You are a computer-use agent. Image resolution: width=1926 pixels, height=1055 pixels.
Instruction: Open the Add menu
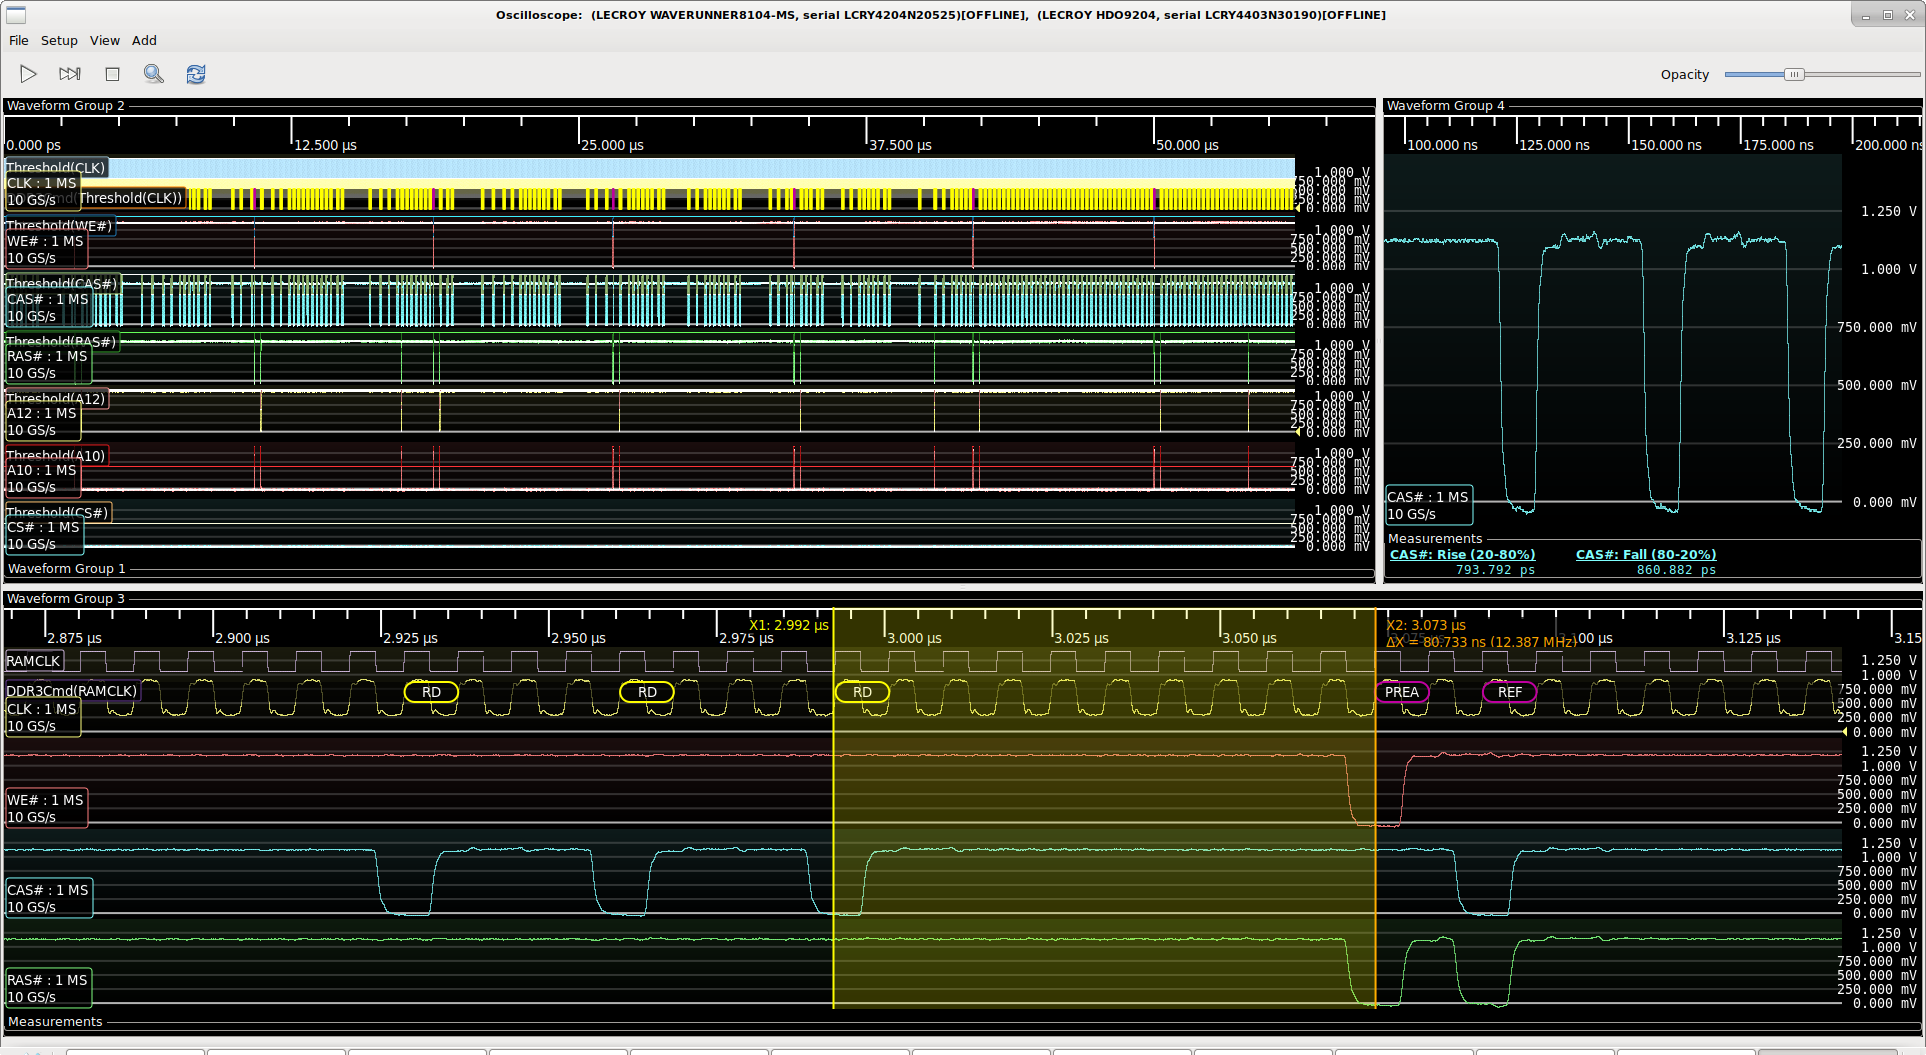[x=144, y=41]
